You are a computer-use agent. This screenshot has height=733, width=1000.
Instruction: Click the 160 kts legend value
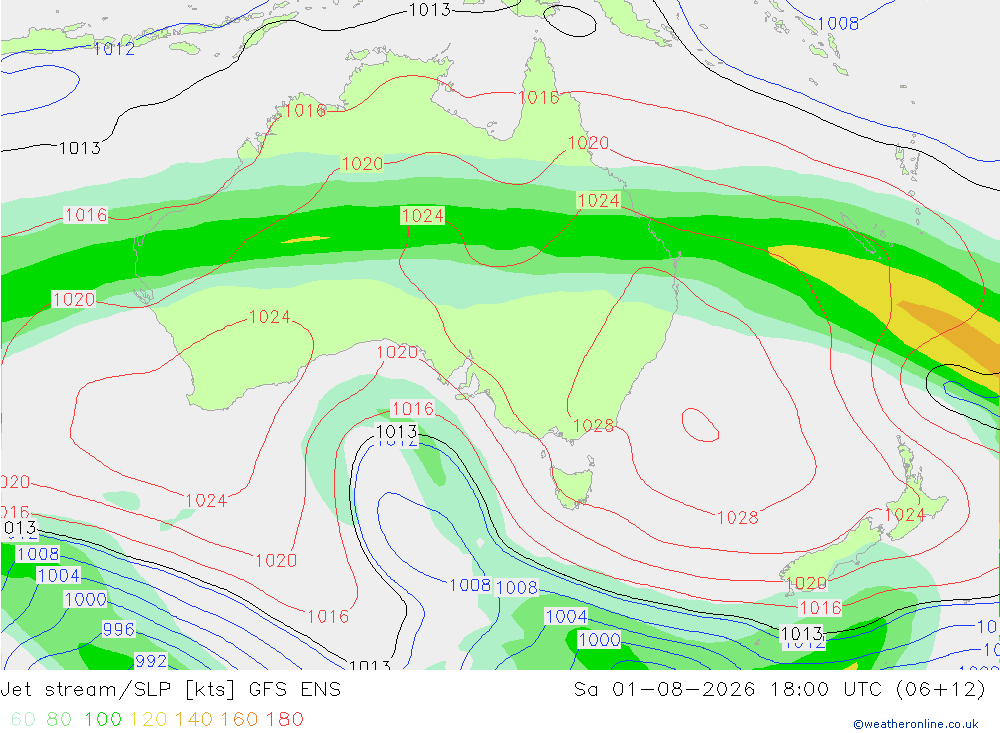point(239,720)
